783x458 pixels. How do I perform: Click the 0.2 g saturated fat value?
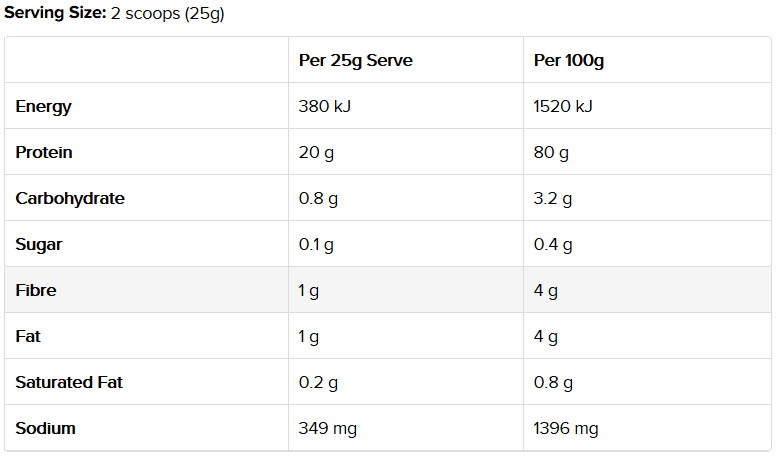318,383
